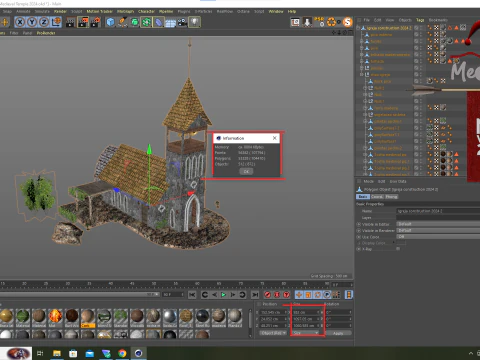This screenshot has height=360, width=480.
Task: Switch to the Coord. attributes tab
Action: coord(377,197)
